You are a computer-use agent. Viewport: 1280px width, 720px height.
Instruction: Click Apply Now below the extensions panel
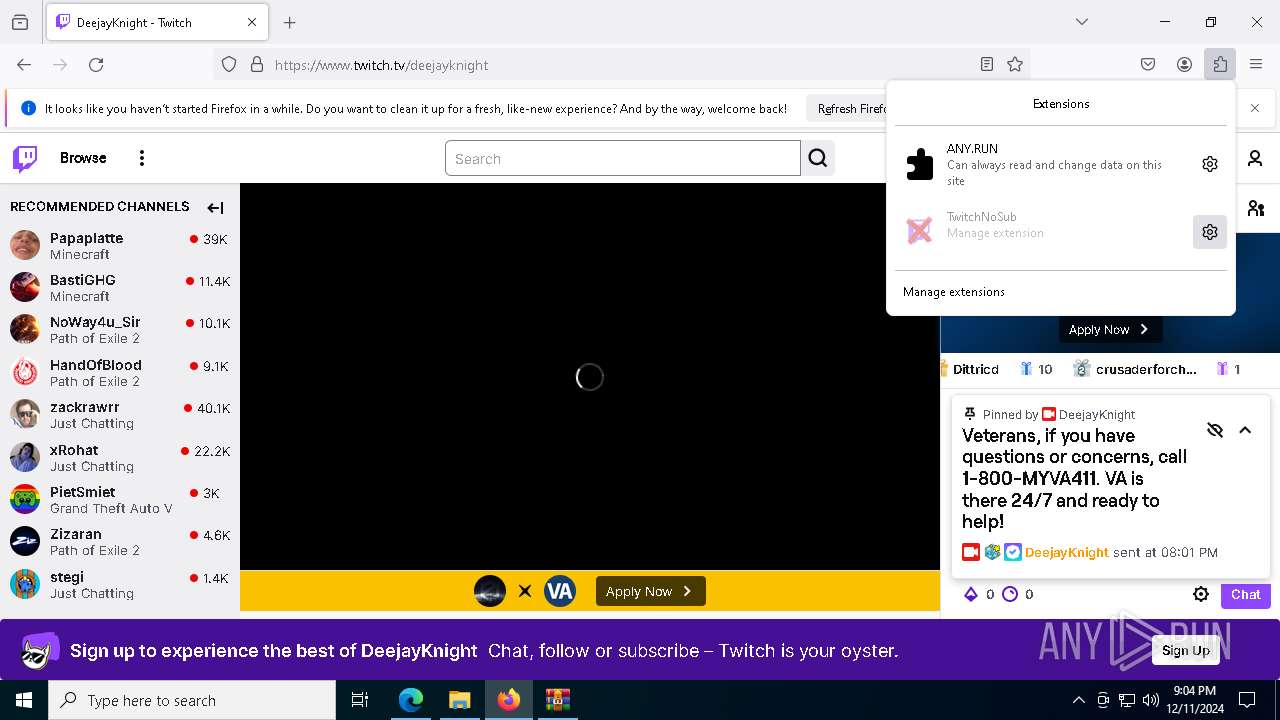click(1110, 329)
